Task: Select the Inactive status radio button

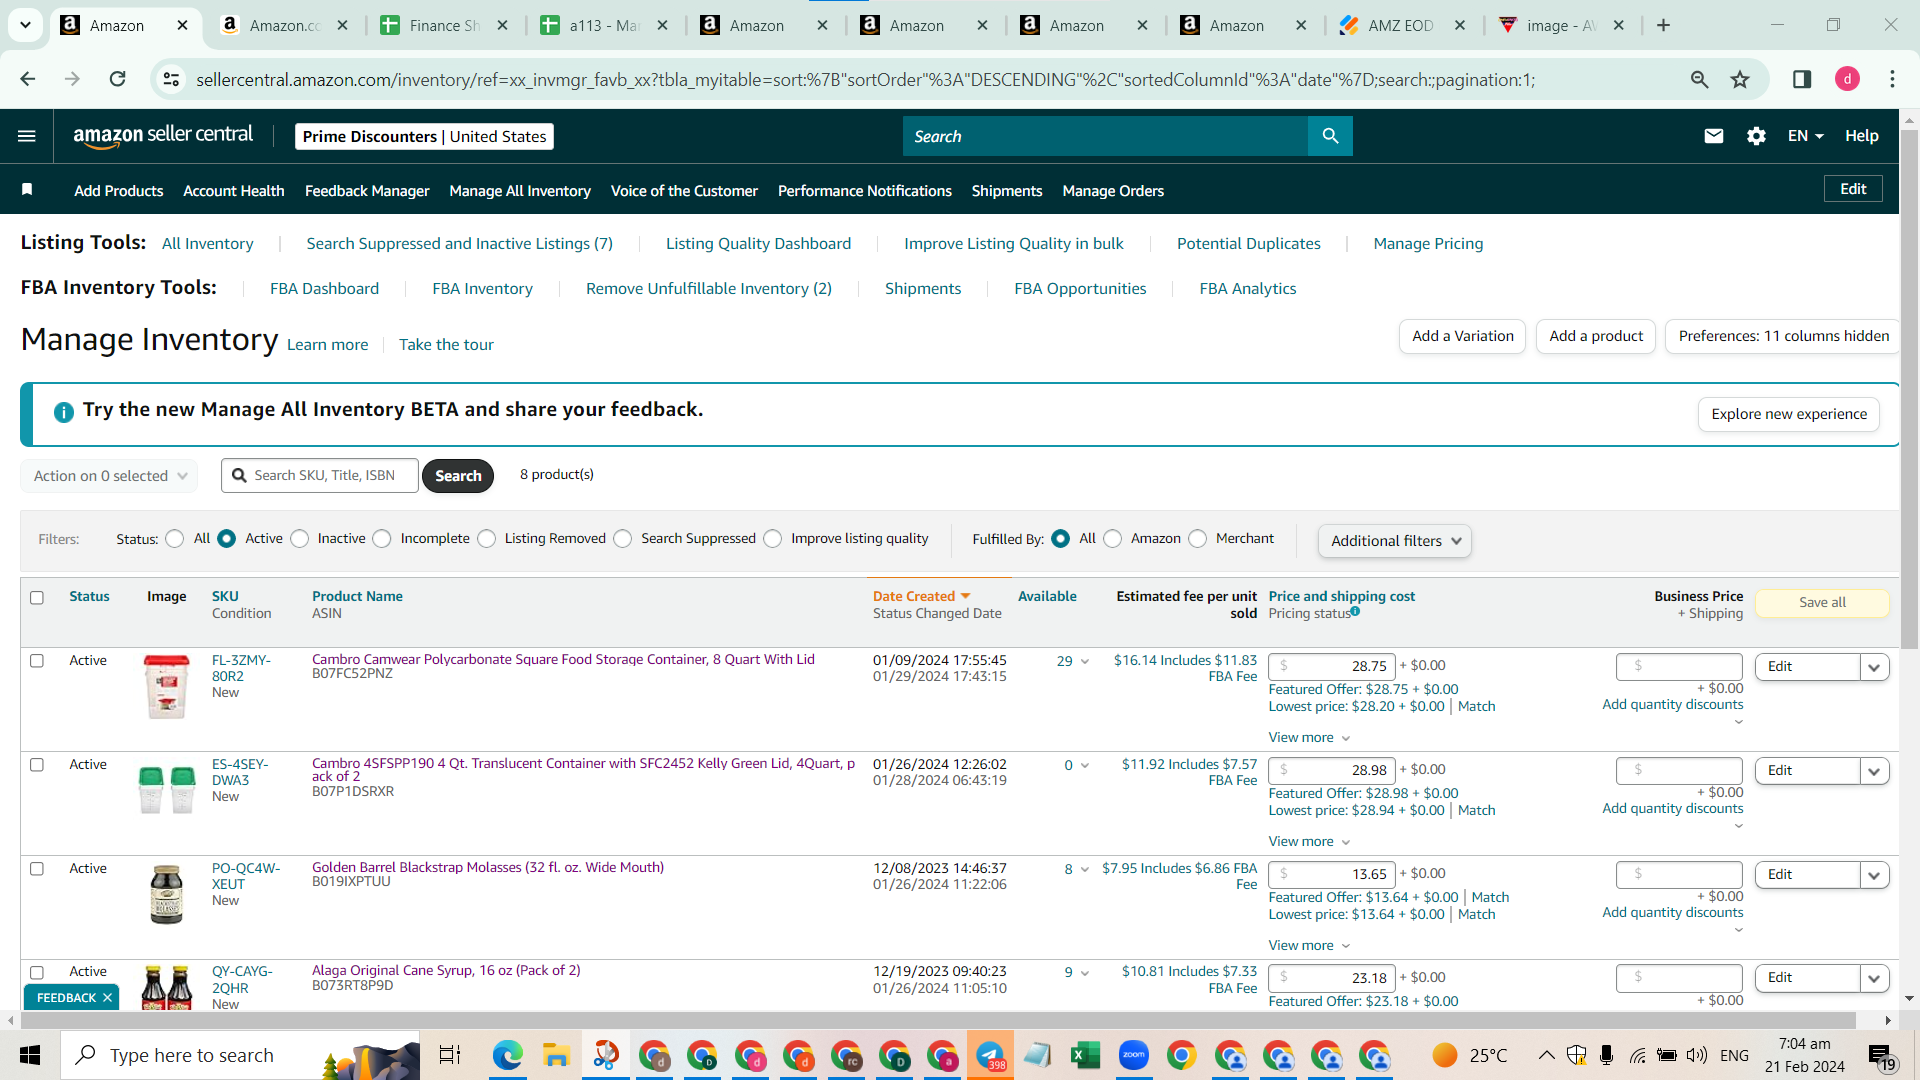Action: pos(300,539)
